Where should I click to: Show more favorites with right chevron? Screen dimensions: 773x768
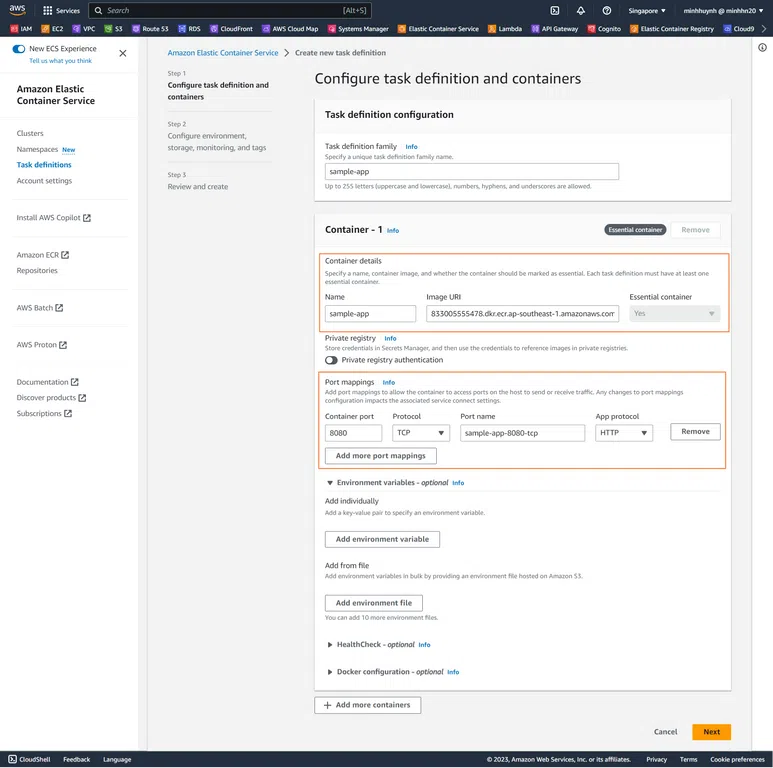(764, 29)
